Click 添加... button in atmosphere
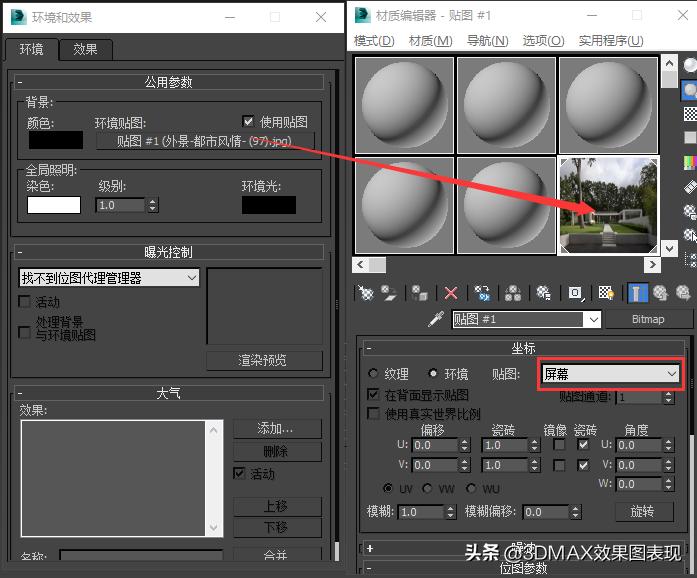Viewport: 697px width, 578px height. (x=276, y=429)
